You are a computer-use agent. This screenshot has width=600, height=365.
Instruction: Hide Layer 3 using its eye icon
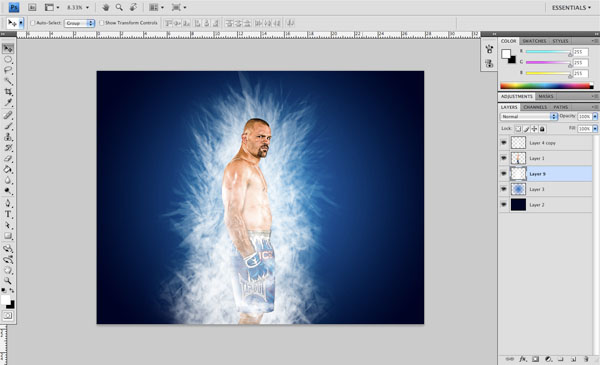(x=504, y=189)
